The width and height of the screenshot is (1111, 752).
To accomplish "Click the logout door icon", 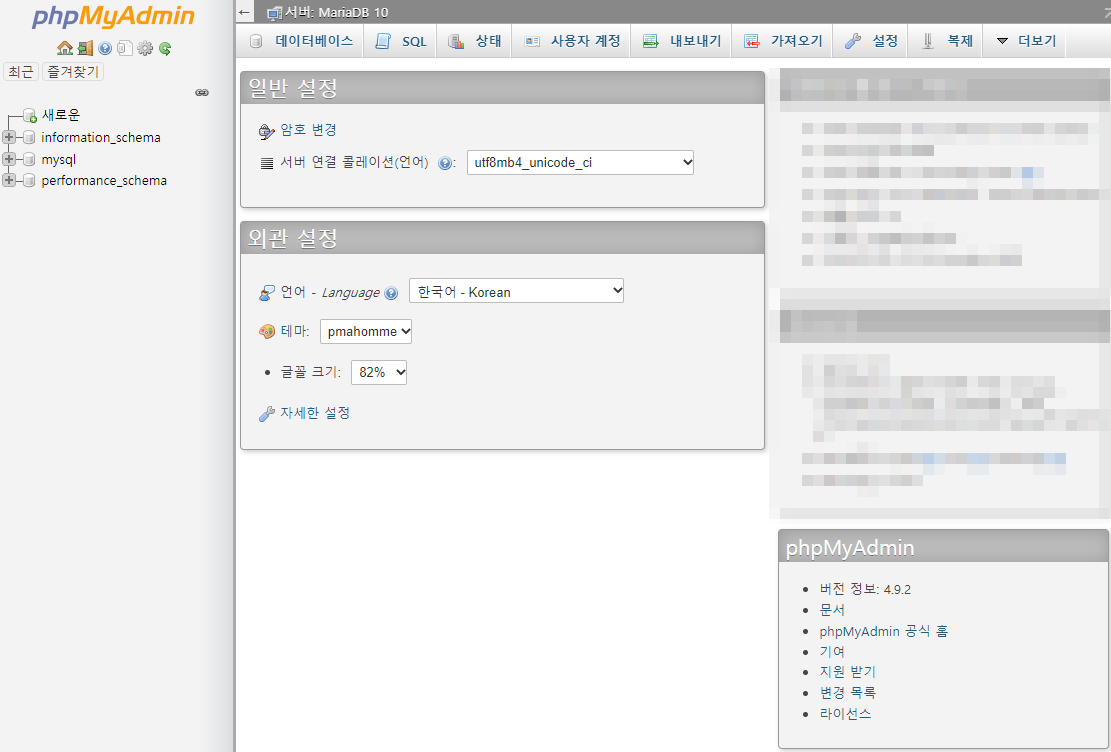I will click(x=85, y=48).
